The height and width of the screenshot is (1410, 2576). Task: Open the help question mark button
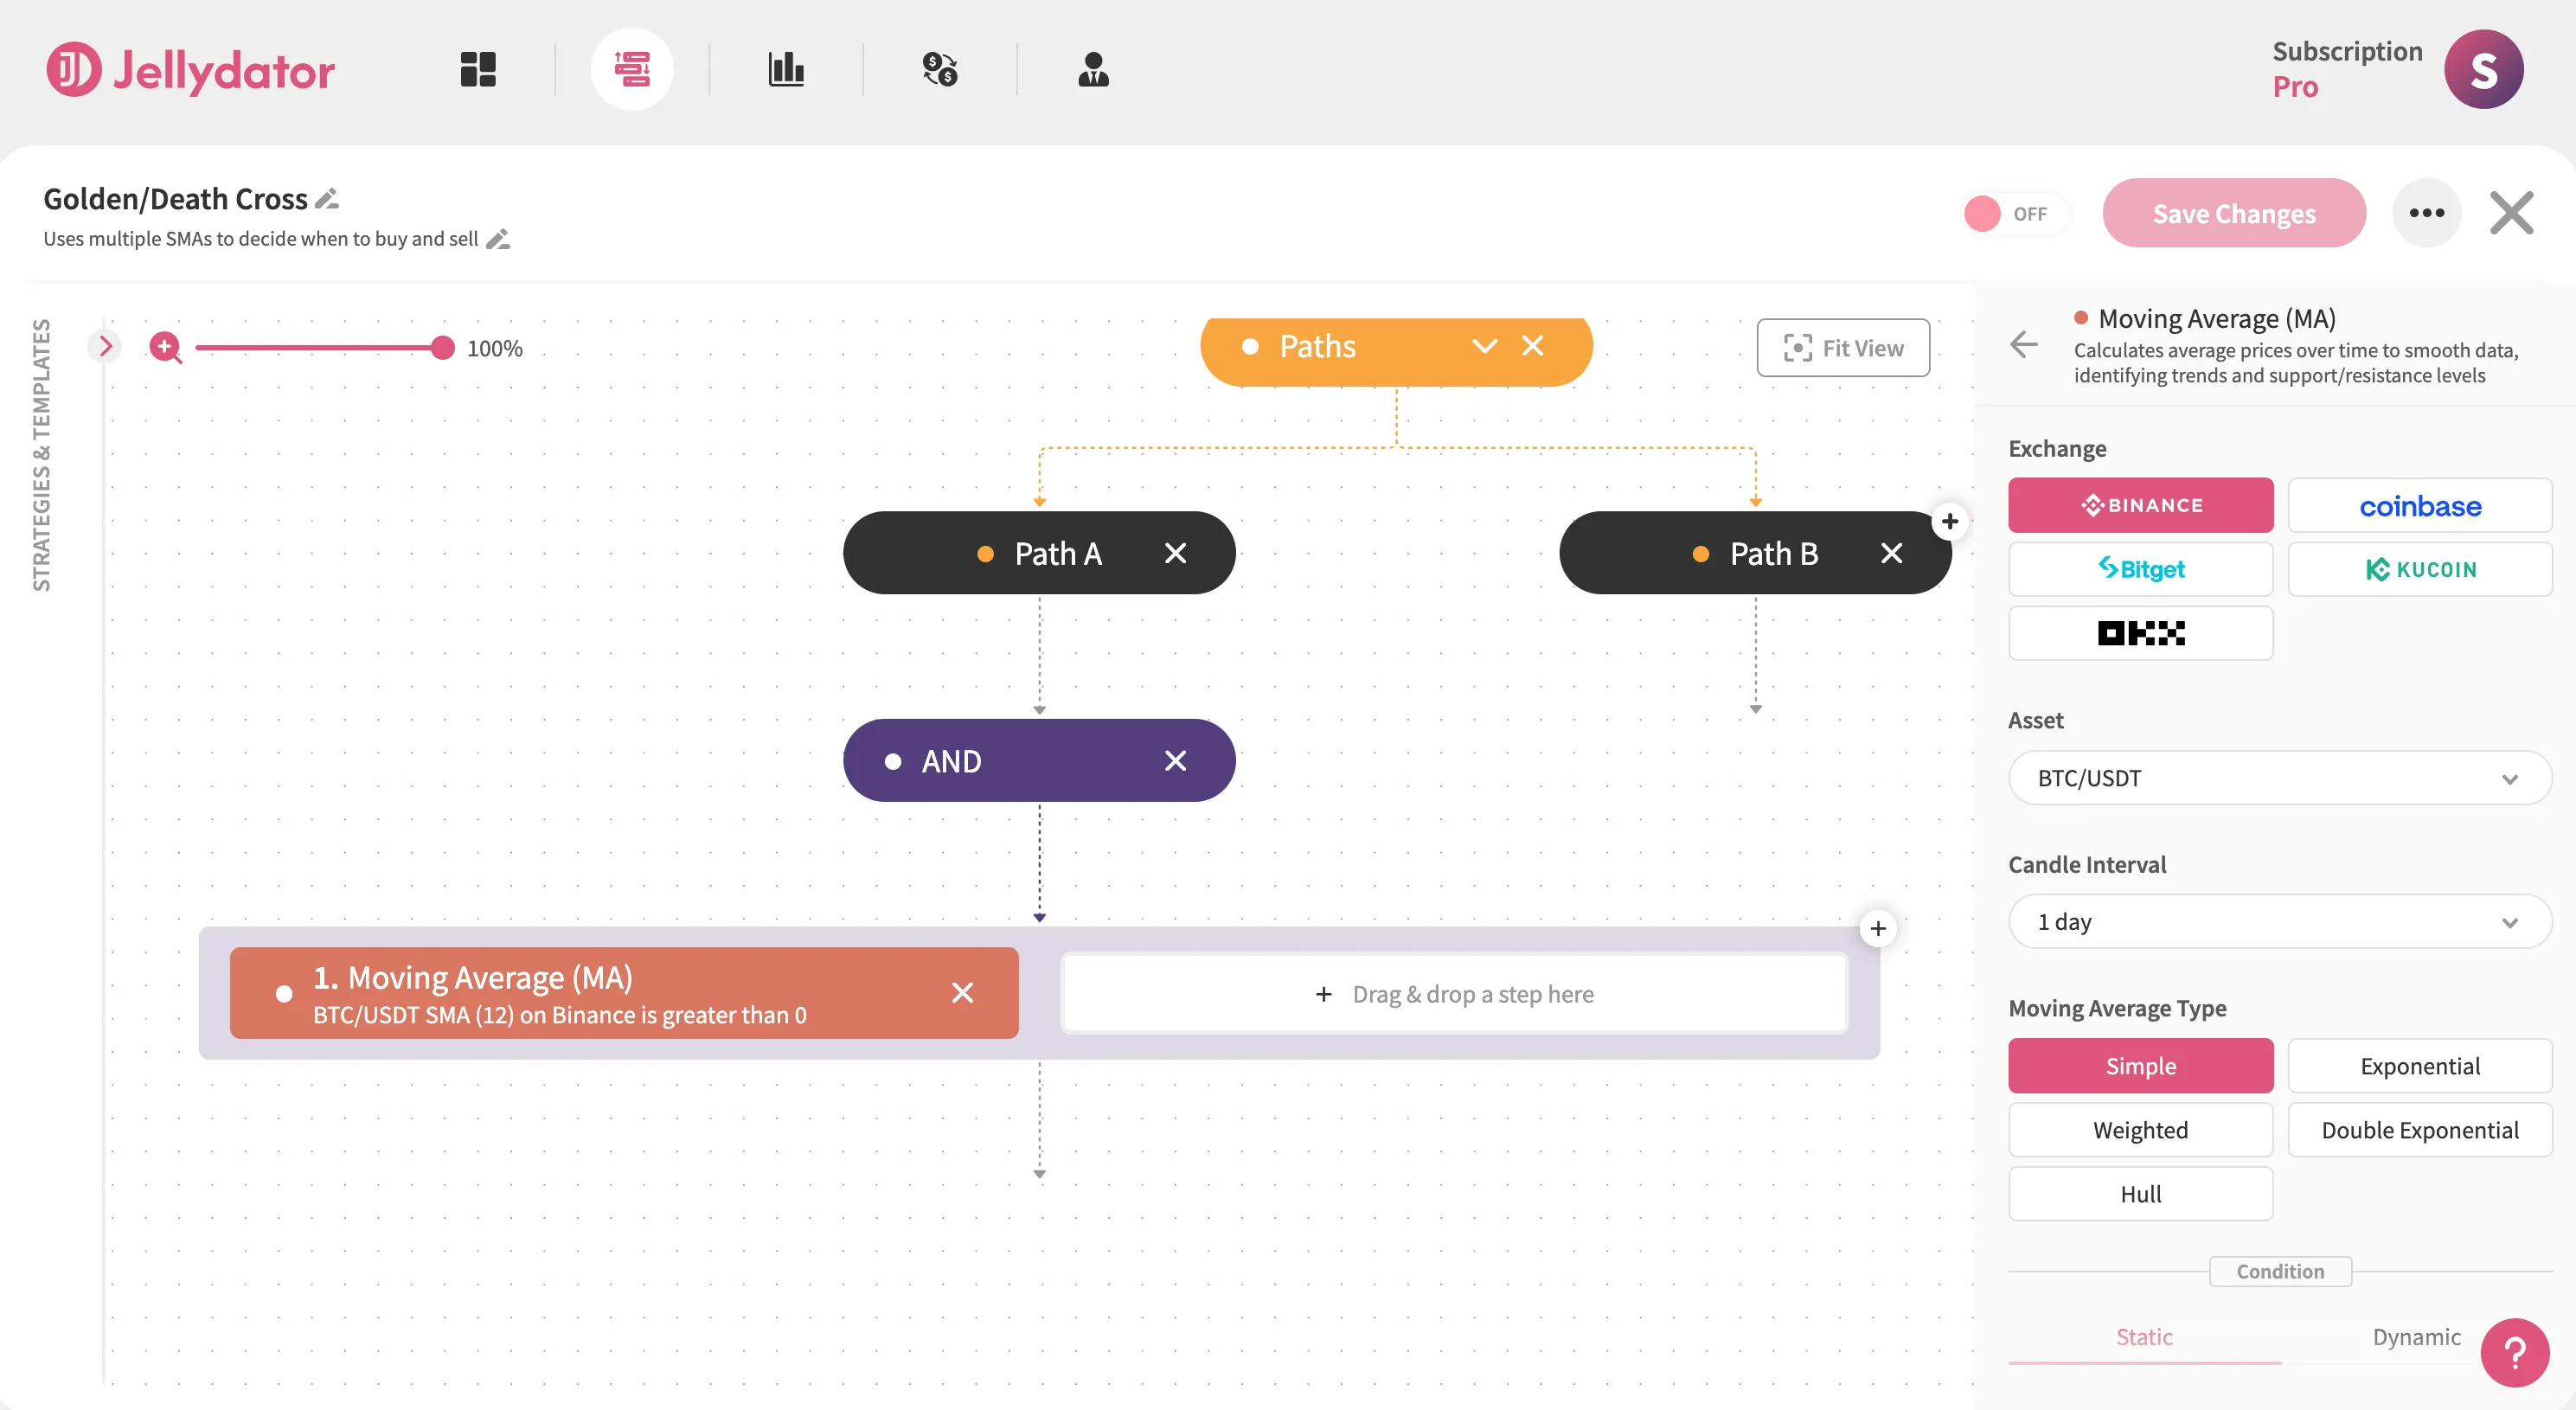tap(2514, 1353)
